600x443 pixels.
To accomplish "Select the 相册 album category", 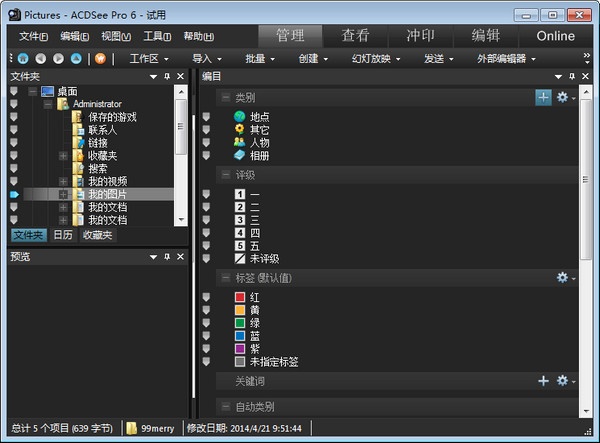I will pyautogui.click(x=240, y=155).
